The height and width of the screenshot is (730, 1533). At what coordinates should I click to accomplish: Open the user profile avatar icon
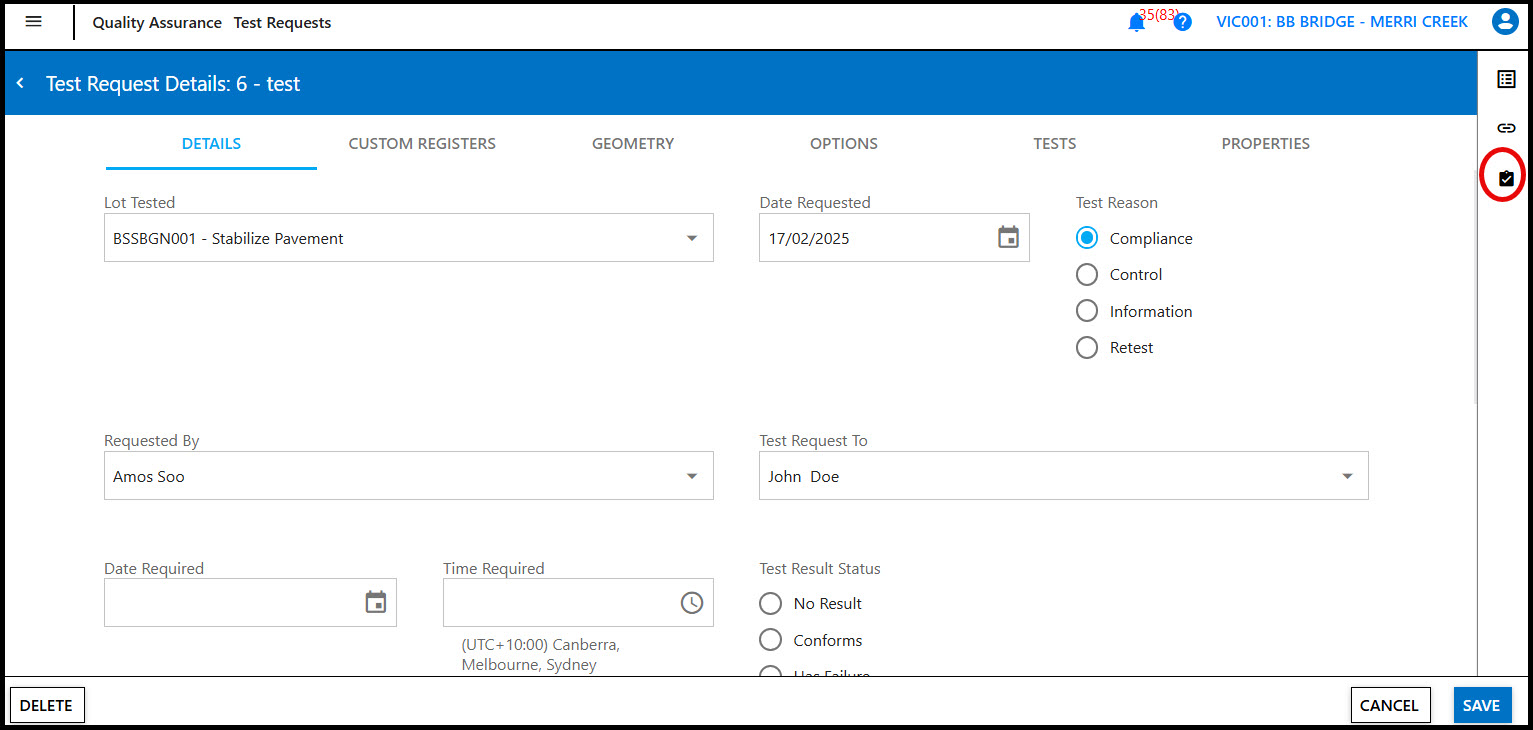coord(1504,22)
